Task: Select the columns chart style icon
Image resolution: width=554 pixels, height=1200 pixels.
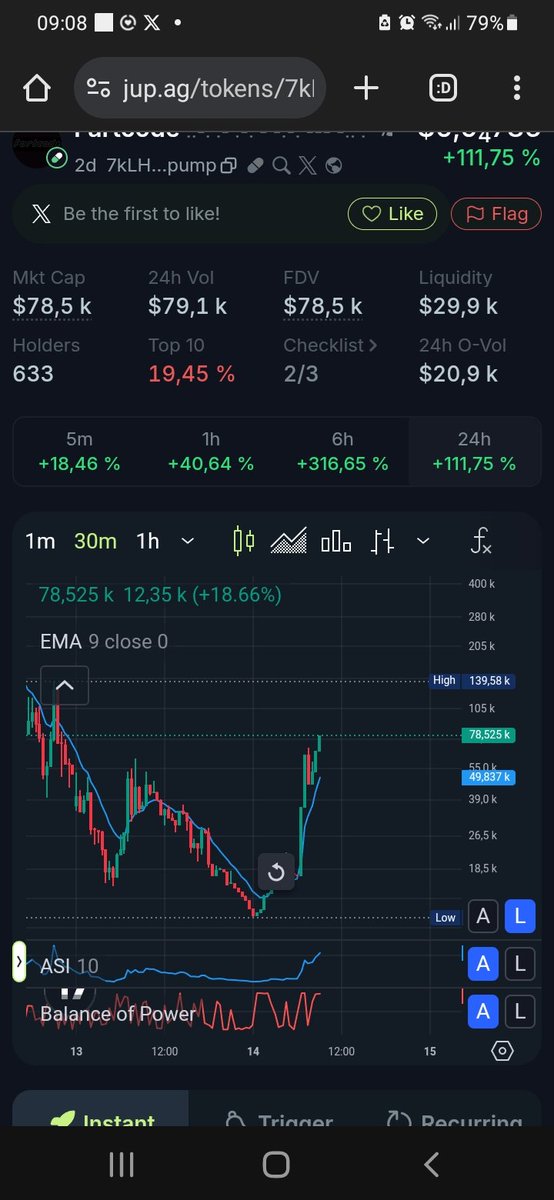Action: point(336,541)
